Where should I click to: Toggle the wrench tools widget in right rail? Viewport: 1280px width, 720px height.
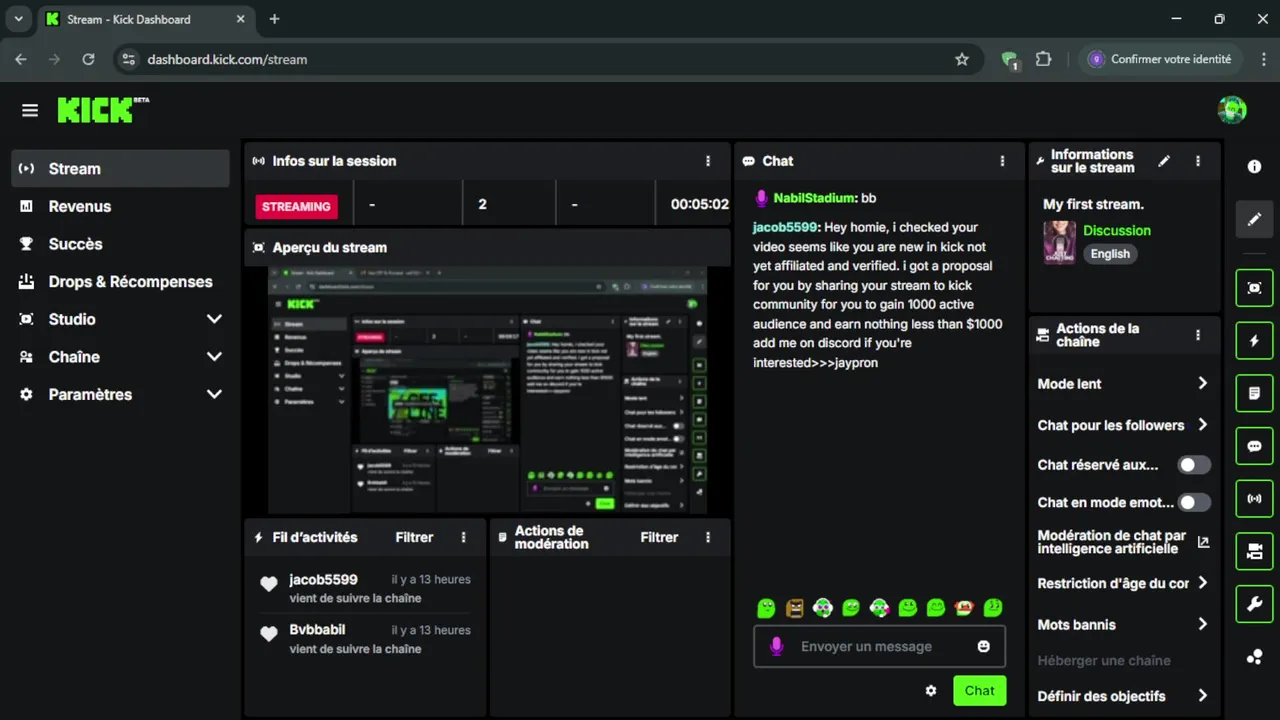[1254, 604]
